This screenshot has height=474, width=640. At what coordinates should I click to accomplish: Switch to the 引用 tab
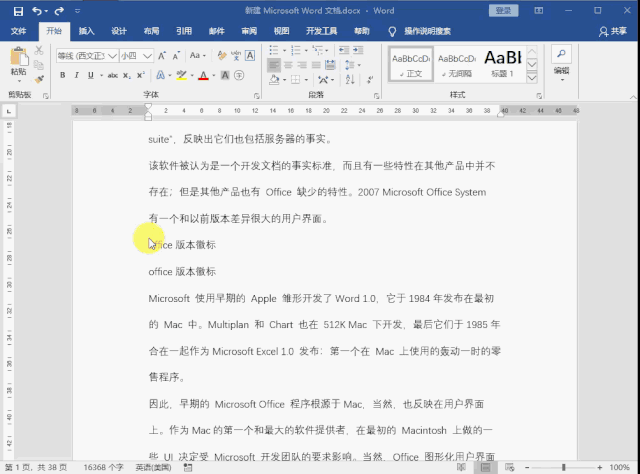pyautogui.click(x=184, y=31)
